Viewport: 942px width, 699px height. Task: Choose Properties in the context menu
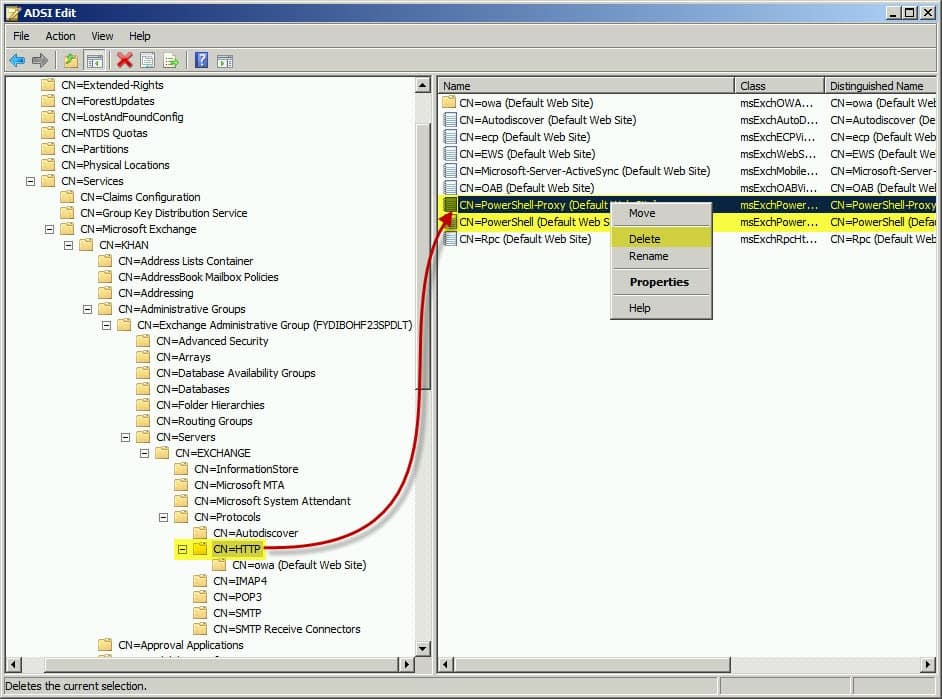[x=661, y=282]
